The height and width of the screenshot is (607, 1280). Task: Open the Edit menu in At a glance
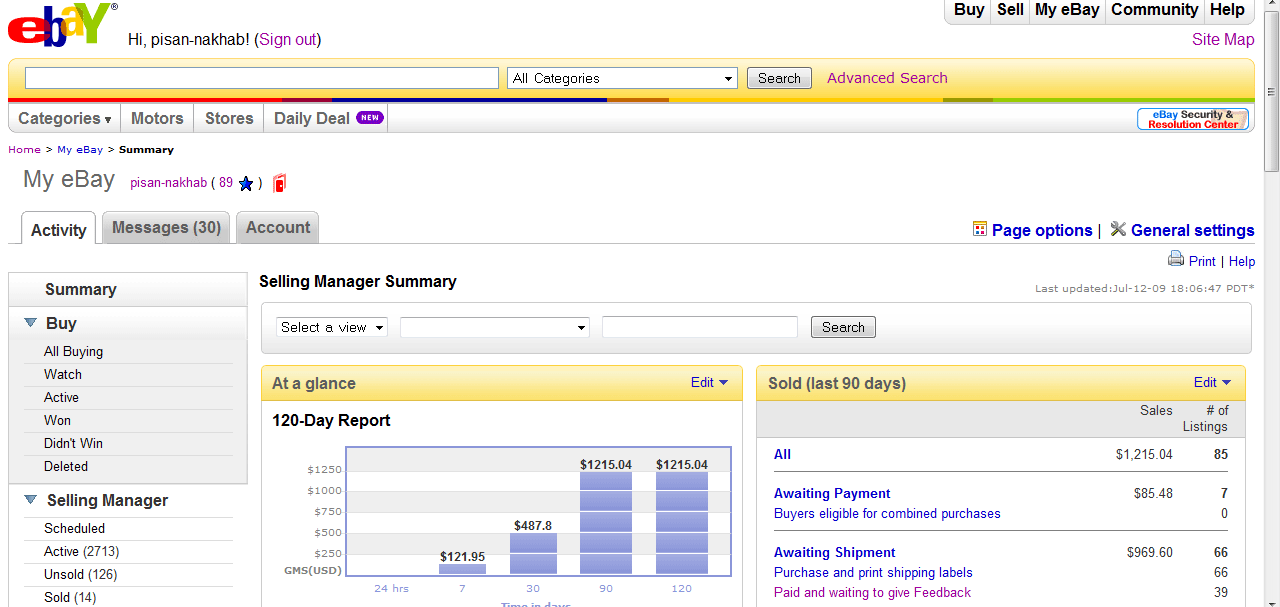tap(710, 382)
